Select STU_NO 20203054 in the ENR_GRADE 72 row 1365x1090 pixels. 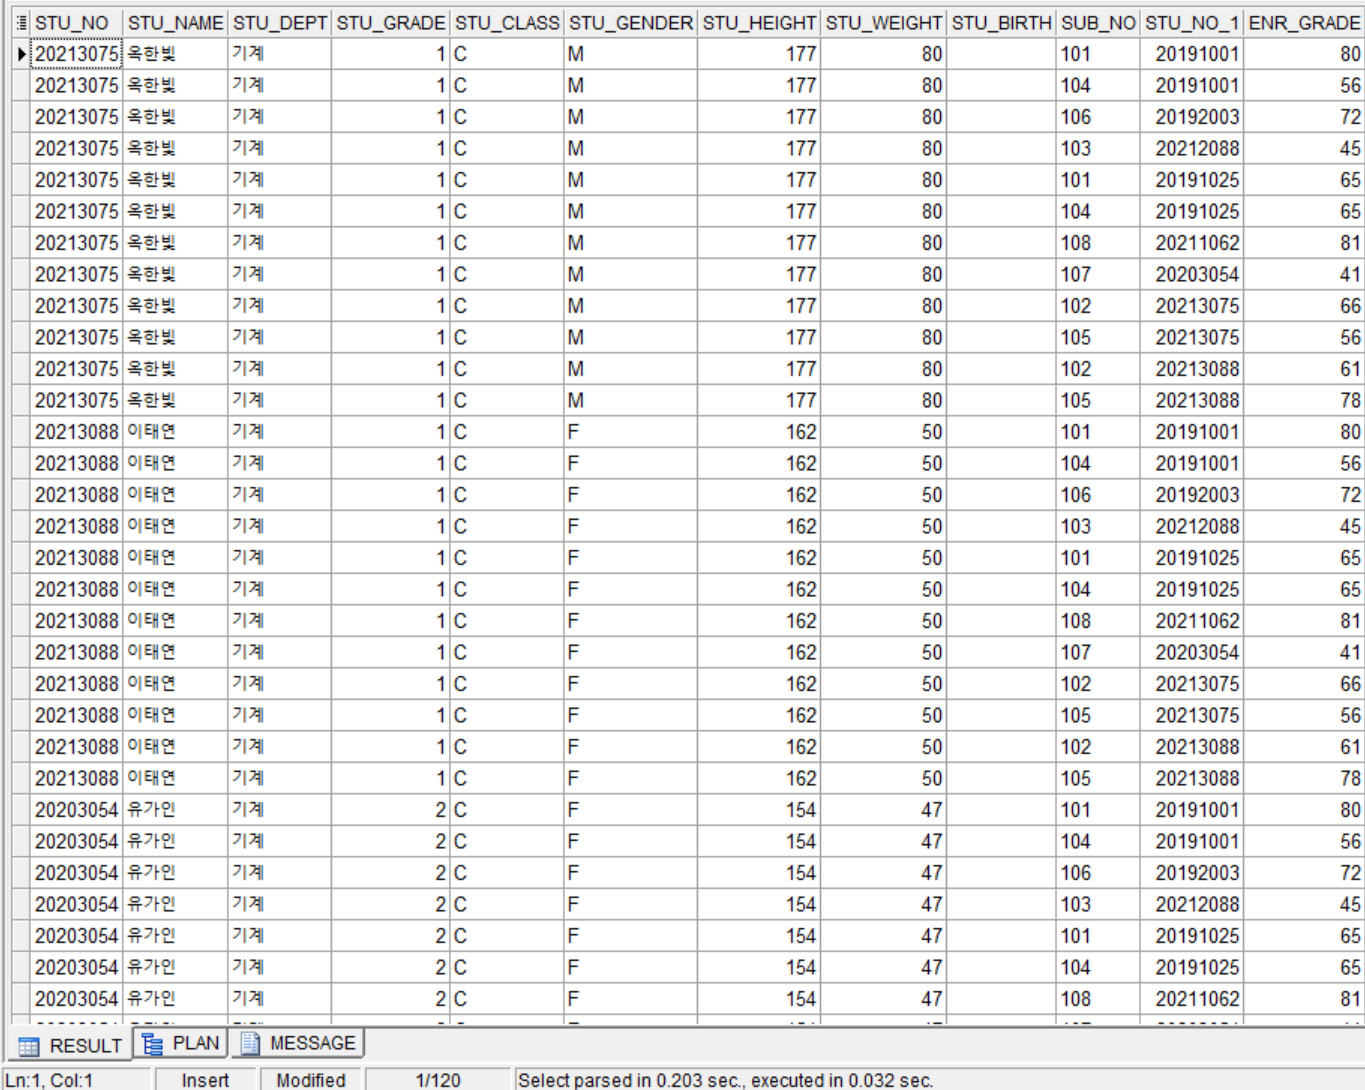pyautogui.click(x=77, y=873)
